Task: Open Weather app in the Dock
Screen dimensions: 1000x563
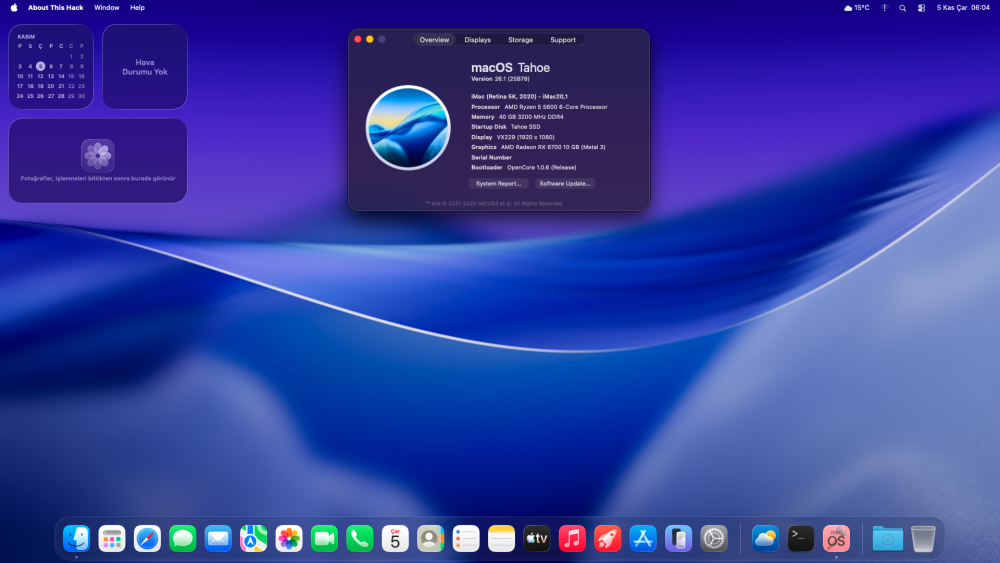Action: 765,539
